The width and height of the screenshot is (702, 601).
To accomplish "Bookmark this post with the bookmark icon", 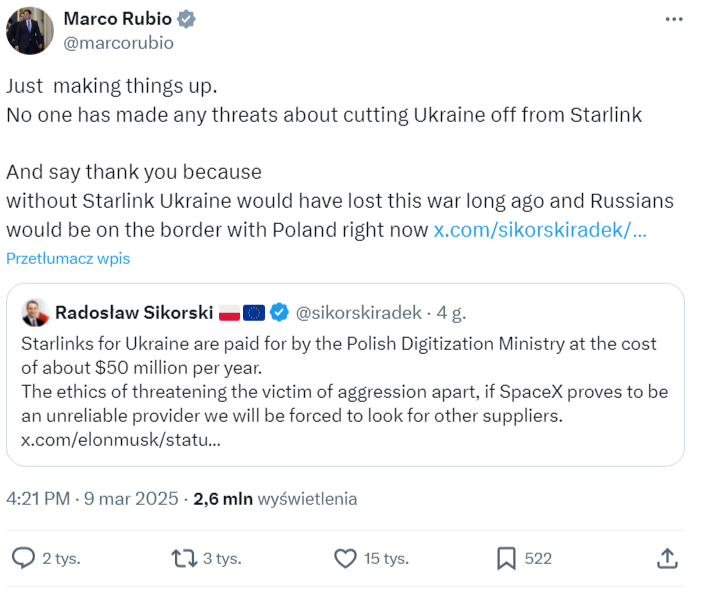I will point(507,558).
